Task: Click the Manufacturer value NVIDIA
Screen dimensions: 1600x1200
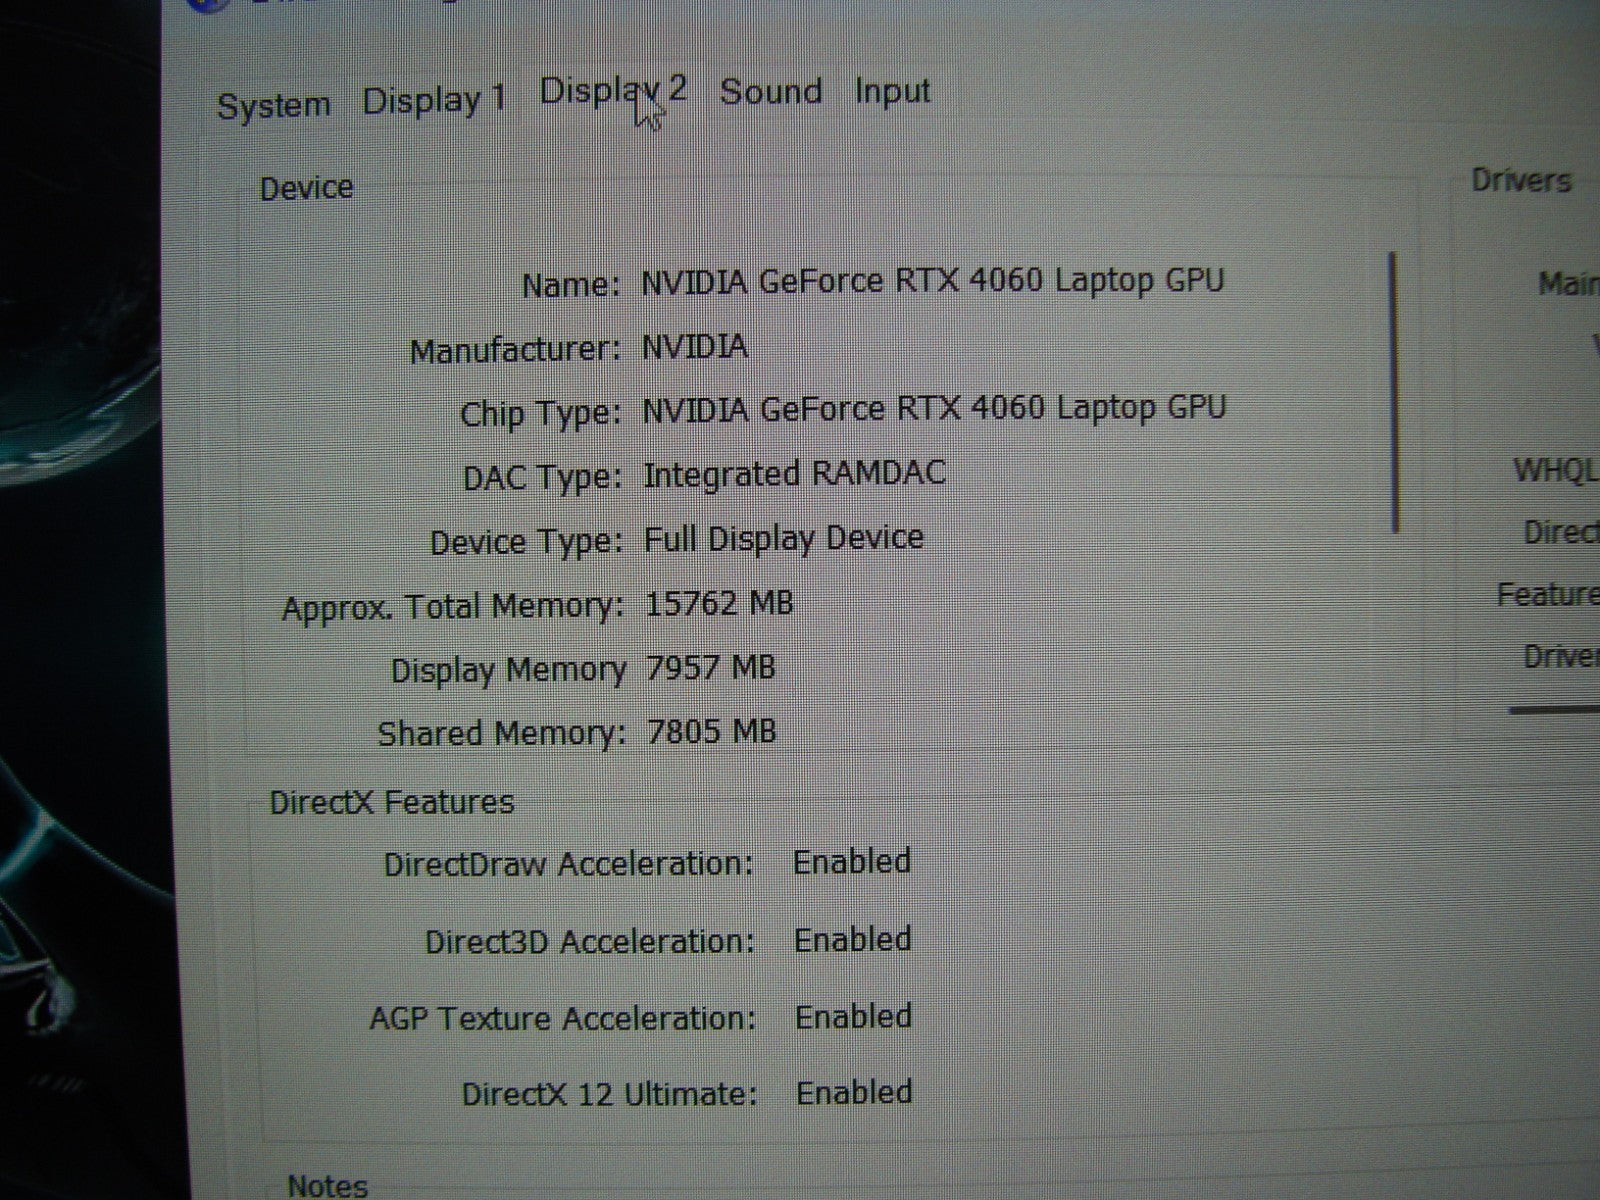Action: click(x=694, y=347)
